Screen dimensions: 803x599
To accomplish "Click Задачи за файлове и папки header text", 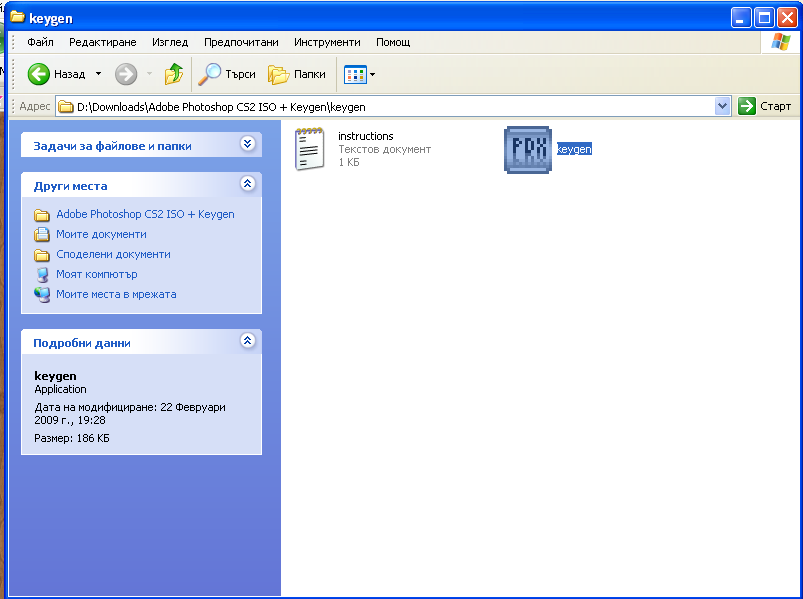I will tap(113, 146).
